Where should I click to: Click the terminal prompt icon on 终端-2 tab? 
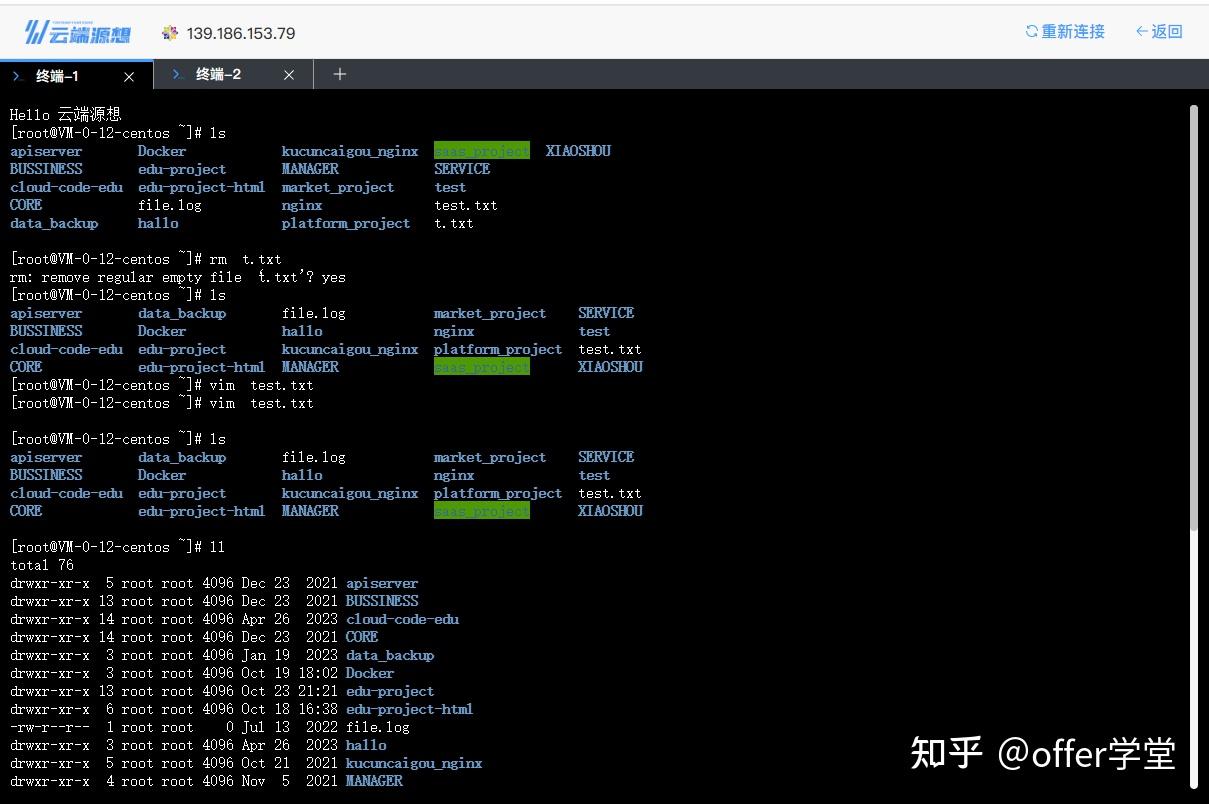(174, 74)
